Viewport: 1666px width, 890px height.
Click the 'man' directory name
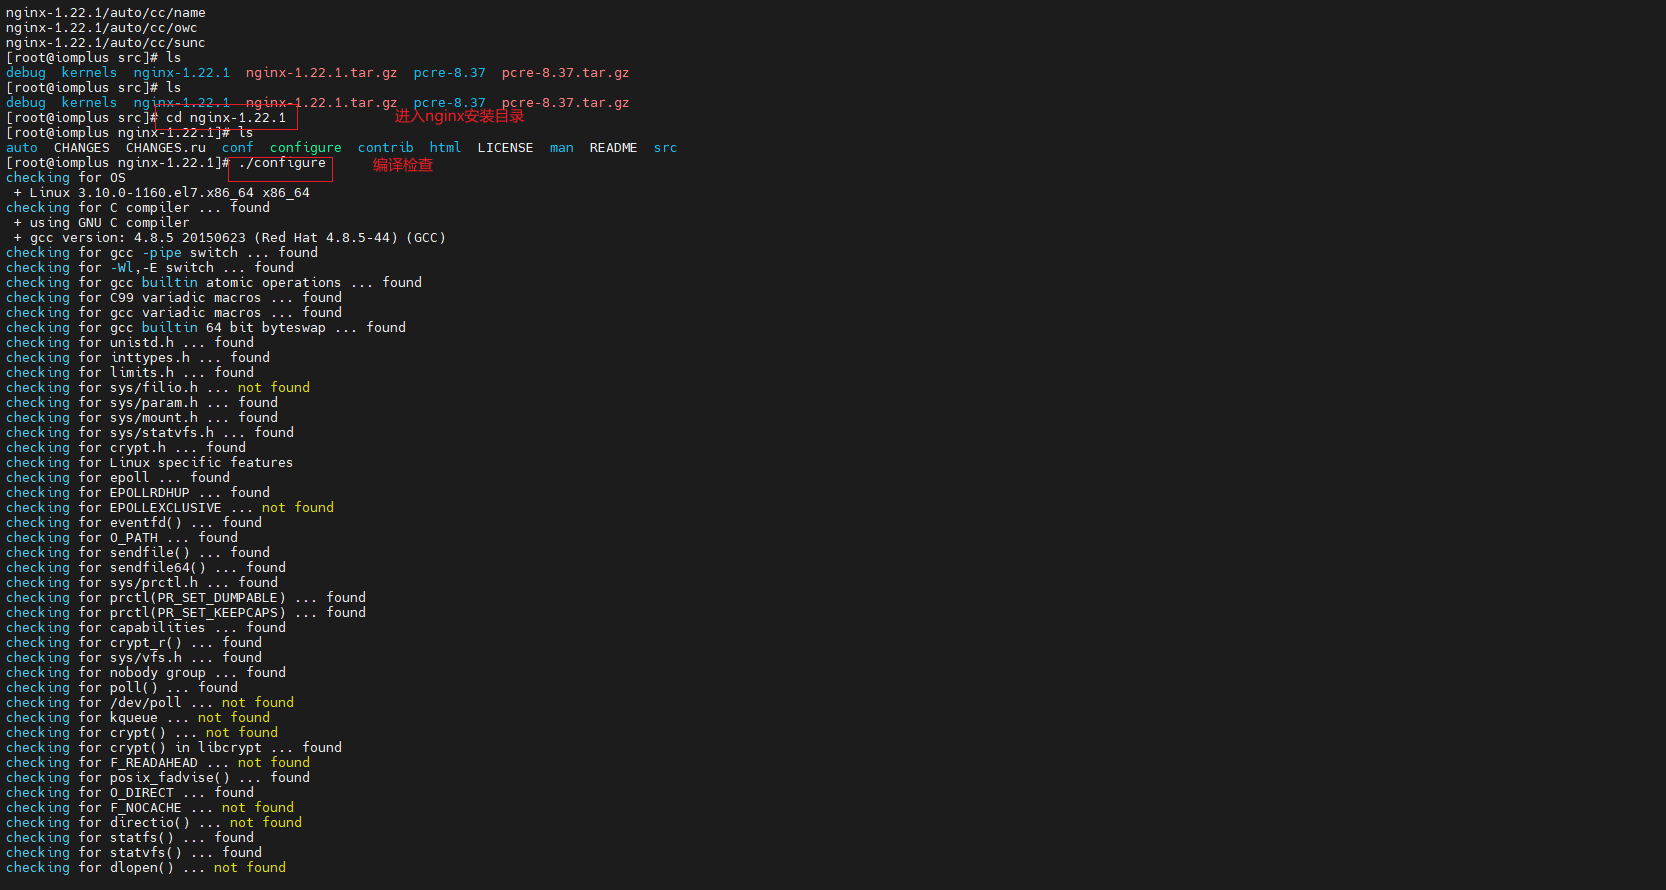coord(562,148)
